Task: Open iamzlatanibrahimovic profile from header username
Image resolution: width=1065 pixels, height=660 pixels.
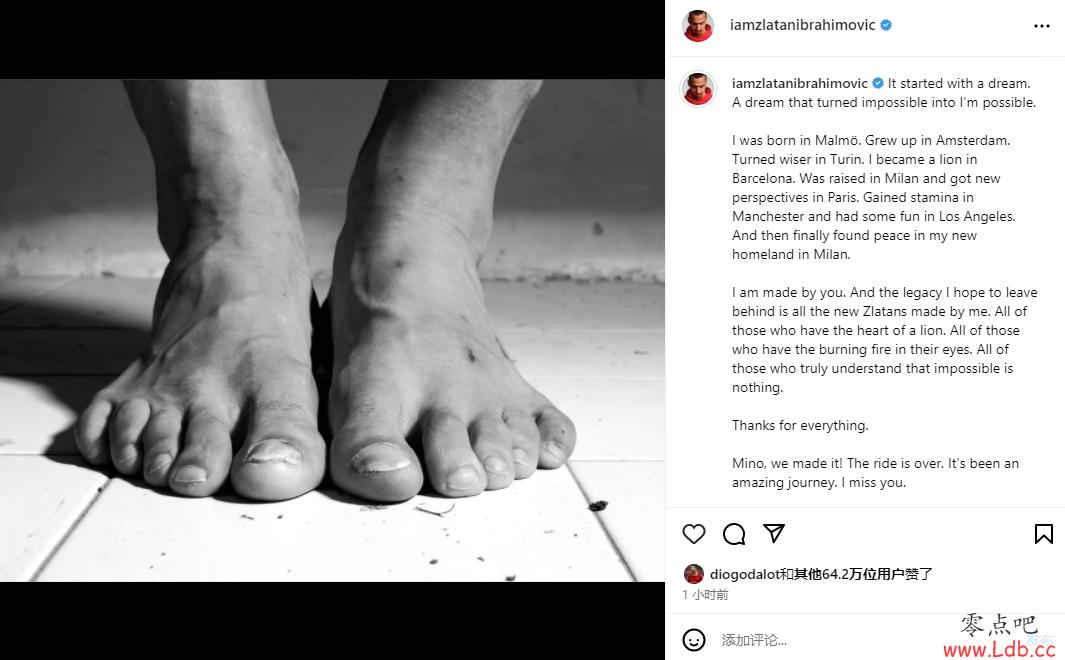Action: (x=802, y=25)
